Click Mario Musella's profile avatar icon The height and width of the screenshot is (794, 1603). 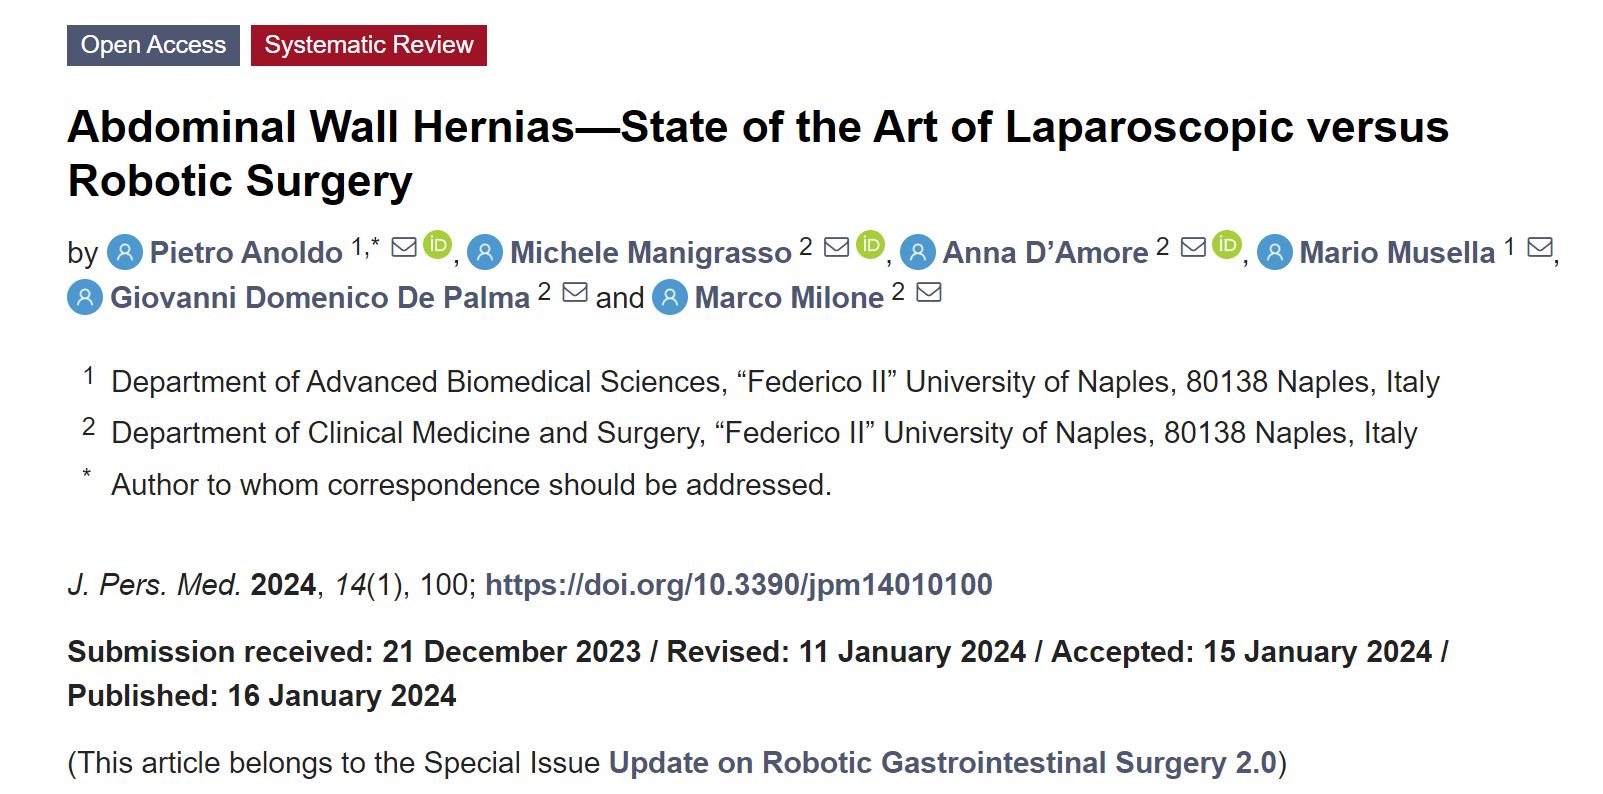click(x=1275, y=252)
